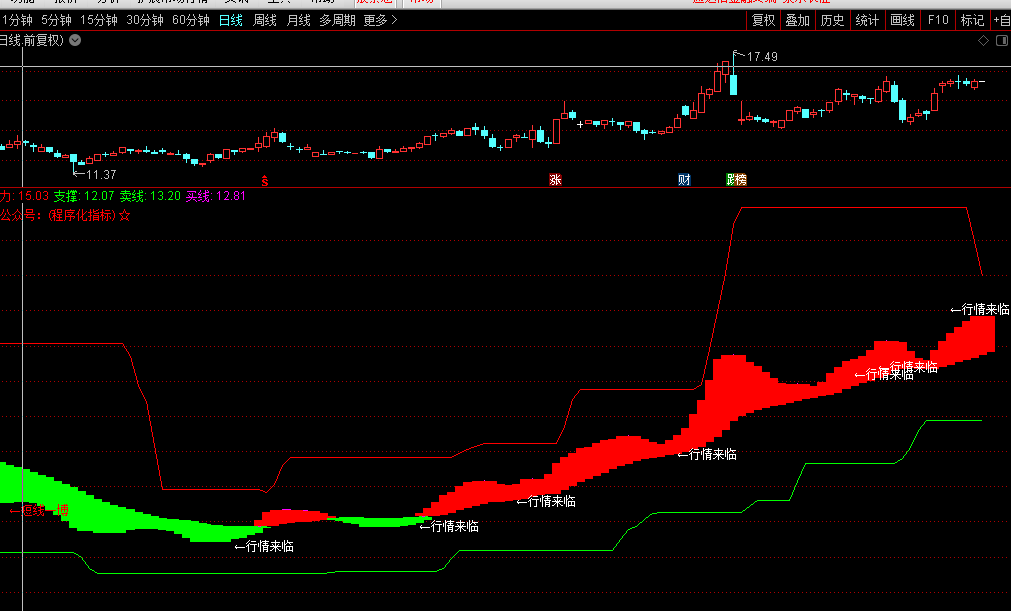Image resolution: width=1011 pixels, height=611 pixels.
Task: Toggle 画线 drawing tools
Action: (902, 20)
